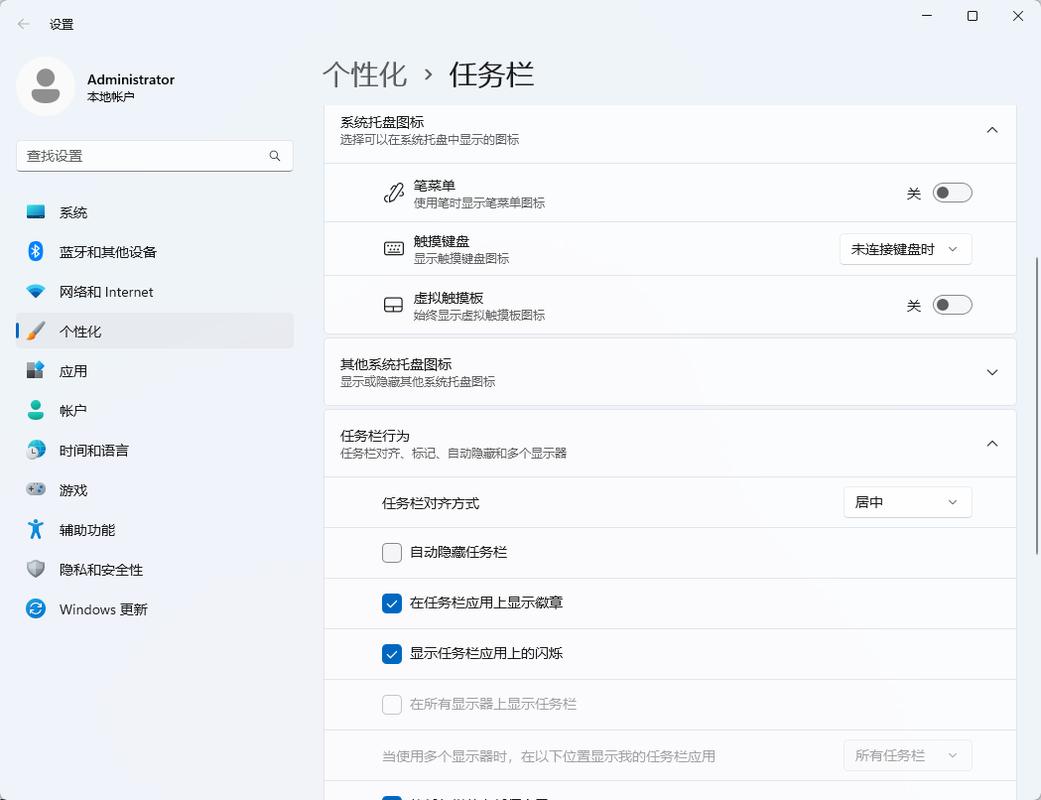Open the 触摸键盘 display dropdown
This screenshot has width=1041, height=800.
904,249
